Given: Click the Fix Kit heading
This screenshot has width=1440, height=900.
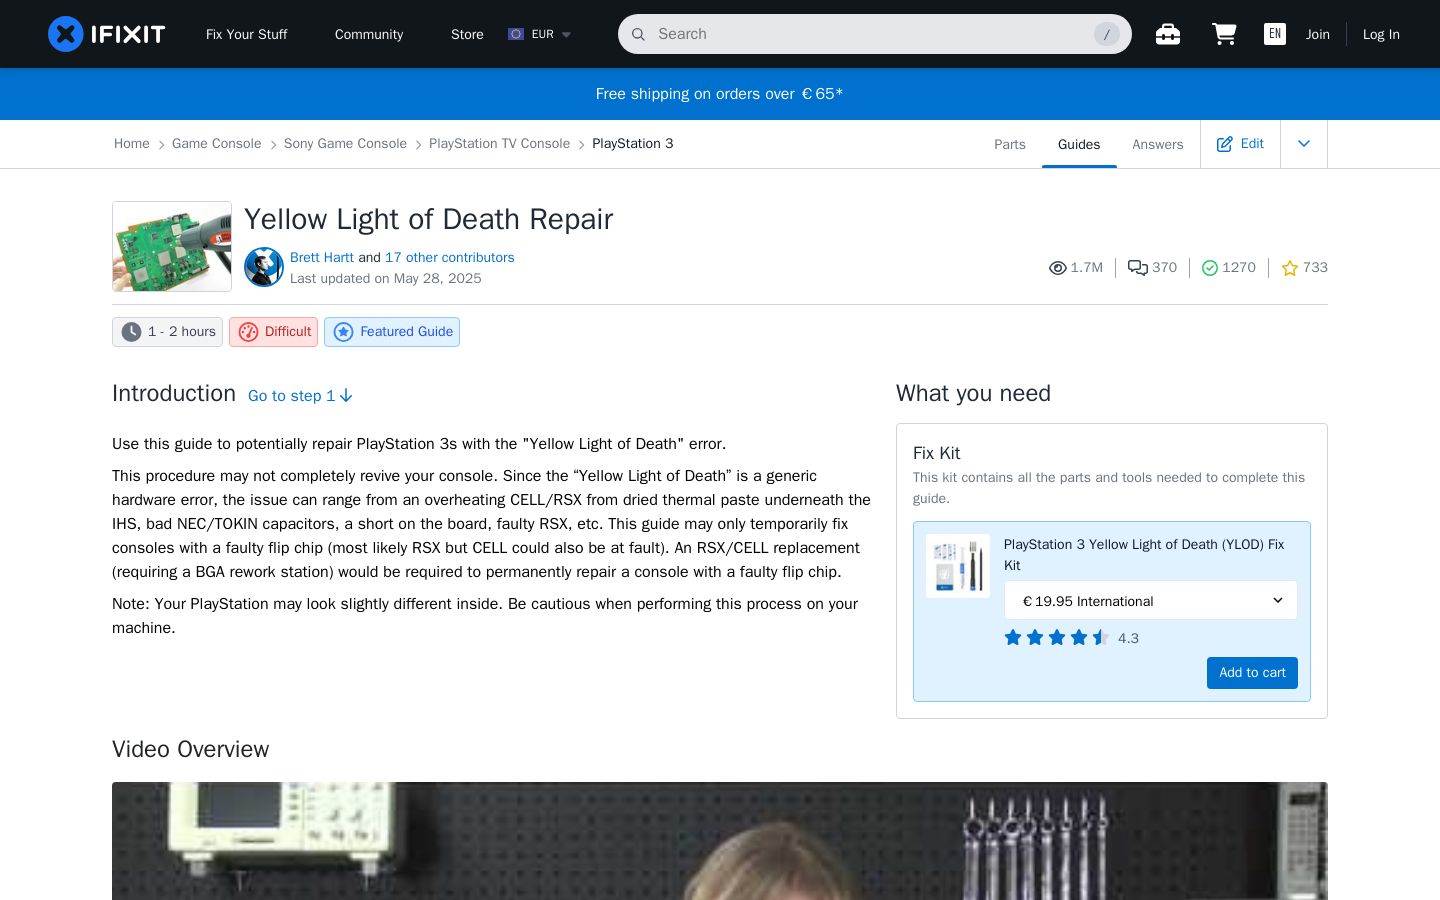Looking at the screenshot, I should [937, 453].
